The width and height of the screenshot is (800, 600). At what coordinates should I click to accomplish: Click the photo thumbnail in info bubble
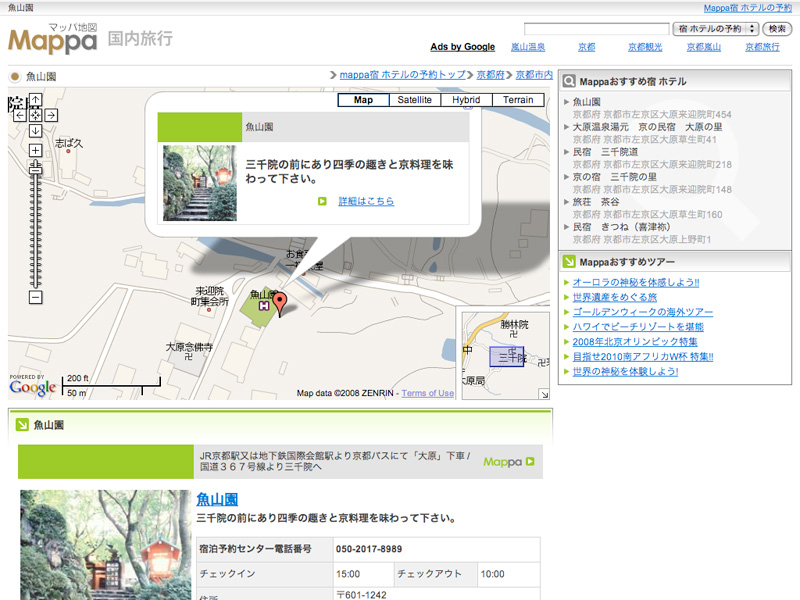coord(199,183)
